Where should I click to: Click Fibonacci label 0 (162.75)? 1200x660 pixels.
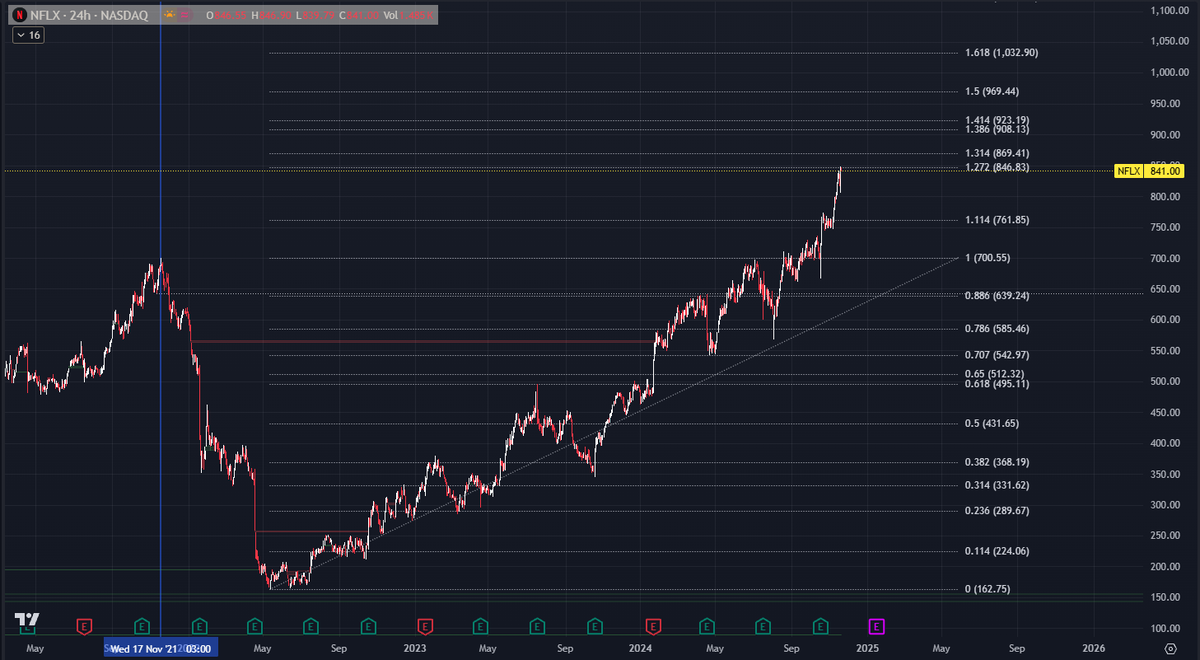(x=987, y=589)
